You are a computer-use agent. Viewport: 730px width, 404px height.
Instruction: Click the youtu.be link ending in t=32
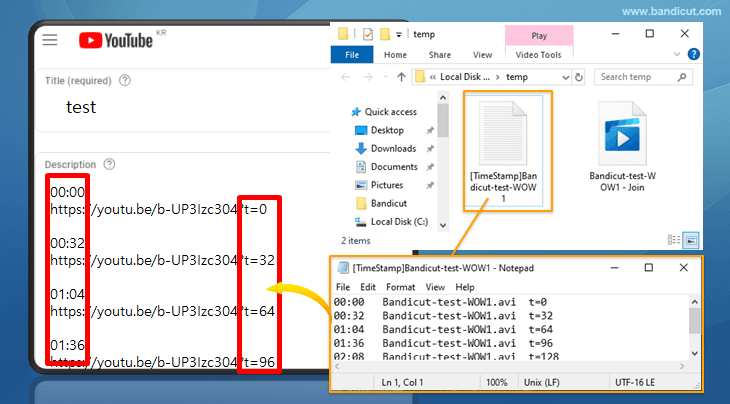pyautogui.click(x=162, y=260)
